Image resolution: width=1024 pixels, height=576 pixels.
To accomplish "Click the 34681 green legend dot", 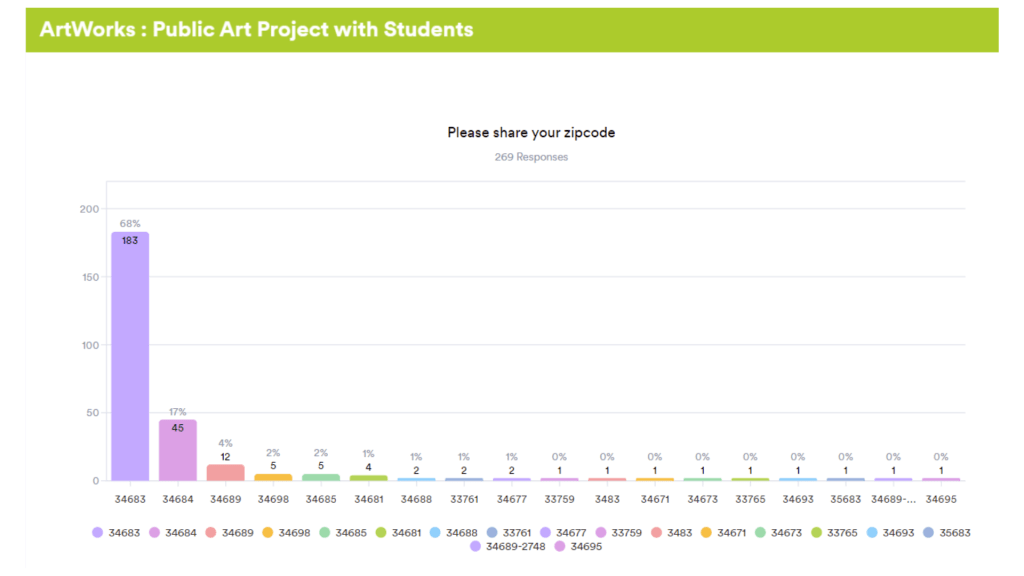I will click(381, 533).
